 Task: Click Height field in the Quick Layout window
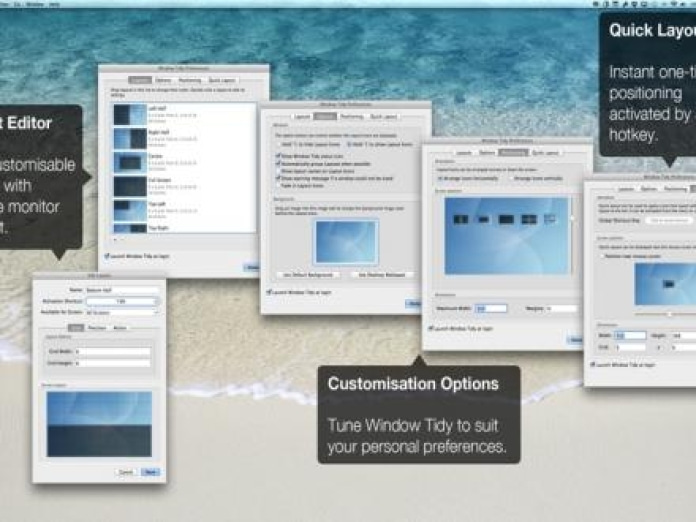[684, 336]
